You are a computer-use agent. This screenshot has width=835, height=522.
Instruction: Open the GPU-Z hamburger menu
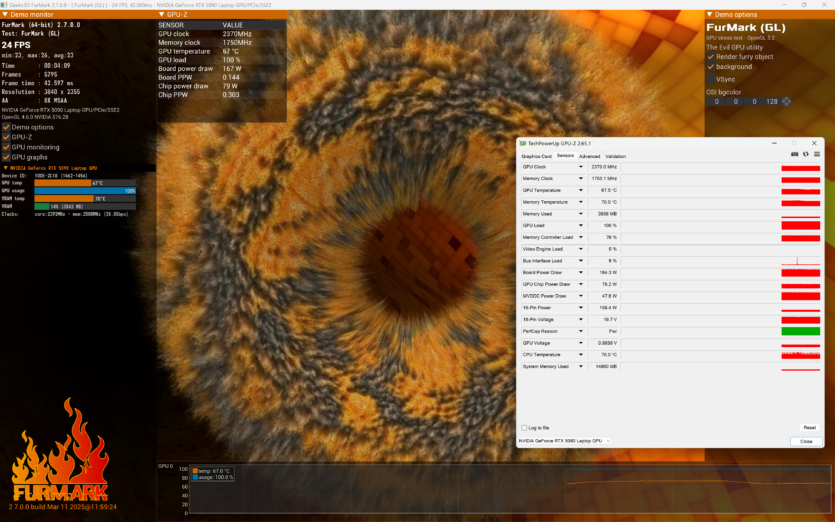click(x=817, y=154)
